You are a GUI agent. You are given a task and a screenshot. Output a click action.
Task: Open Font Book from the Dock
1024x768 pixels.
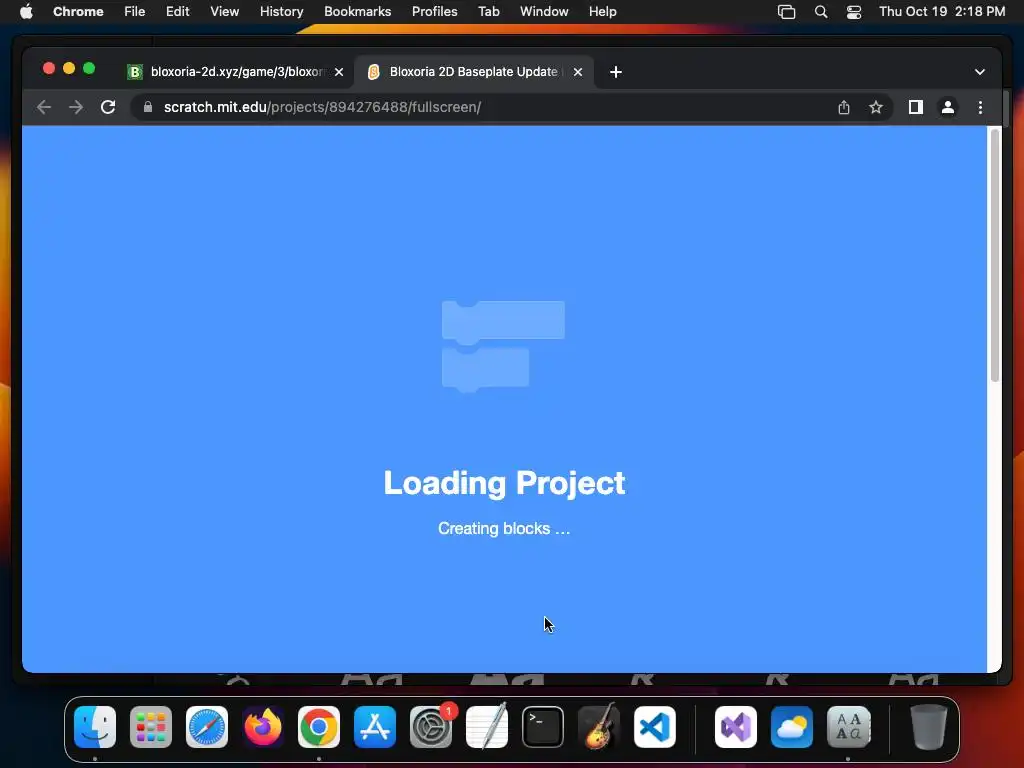point(848,727)
